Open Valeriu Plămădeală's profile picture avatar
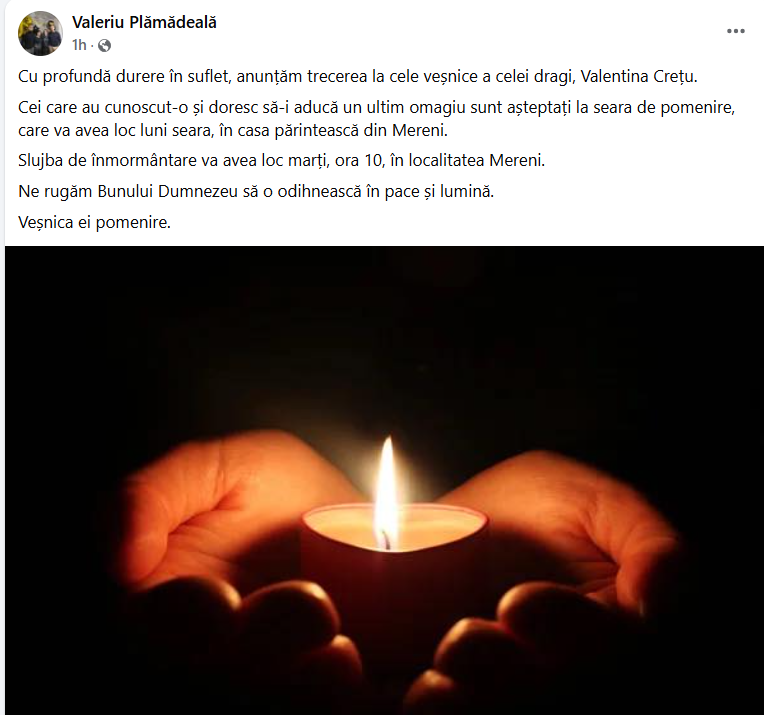 click(x=40, y=33)
